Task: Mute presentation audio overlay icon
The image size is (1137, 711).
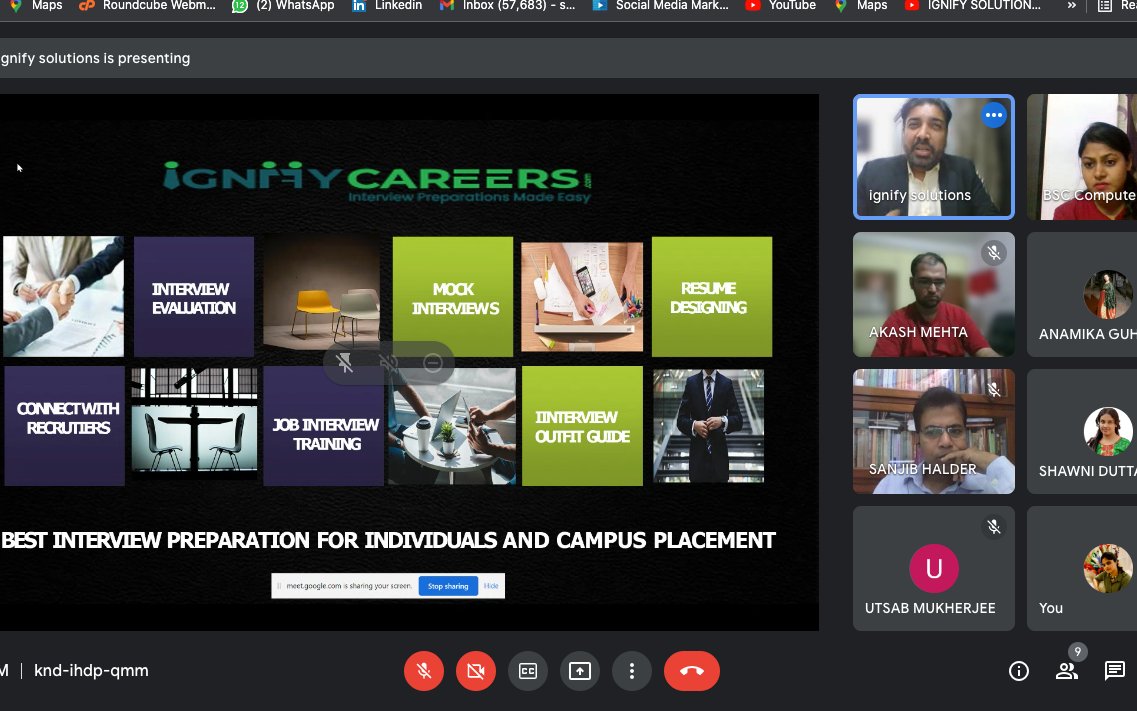Action: coord(389,362)
